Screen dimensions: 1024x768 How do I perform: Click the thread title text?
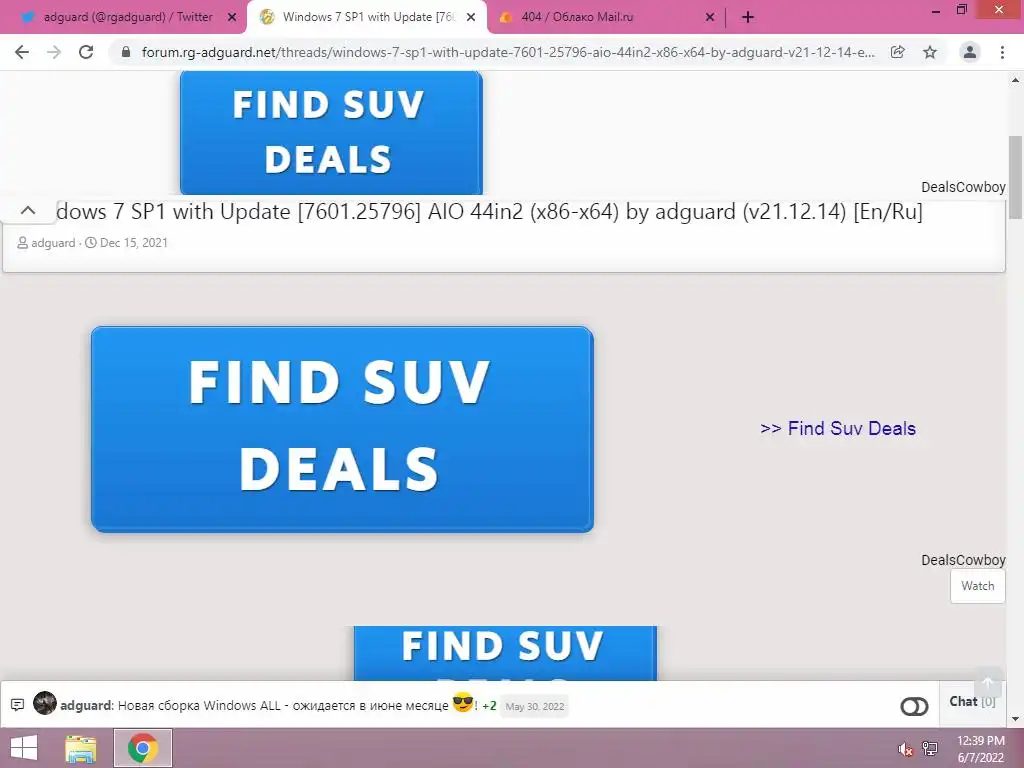point(489,212)
